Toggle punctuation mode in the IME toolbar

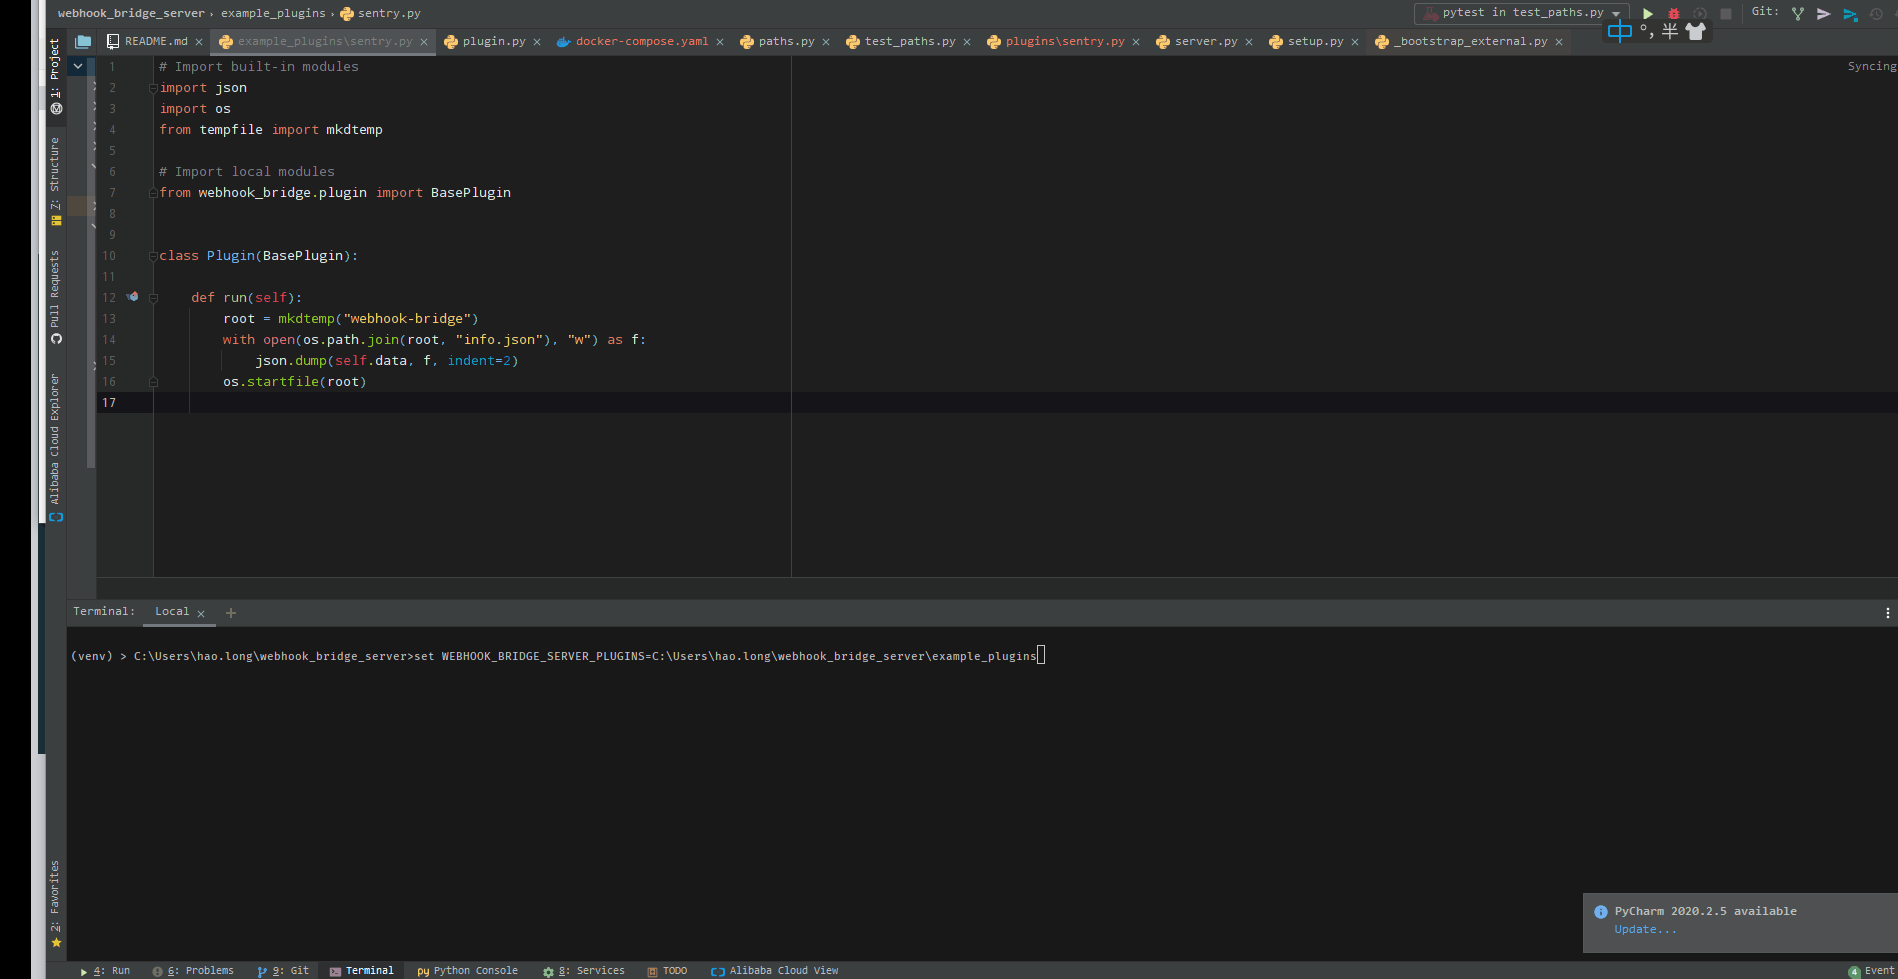point(1646,31)
